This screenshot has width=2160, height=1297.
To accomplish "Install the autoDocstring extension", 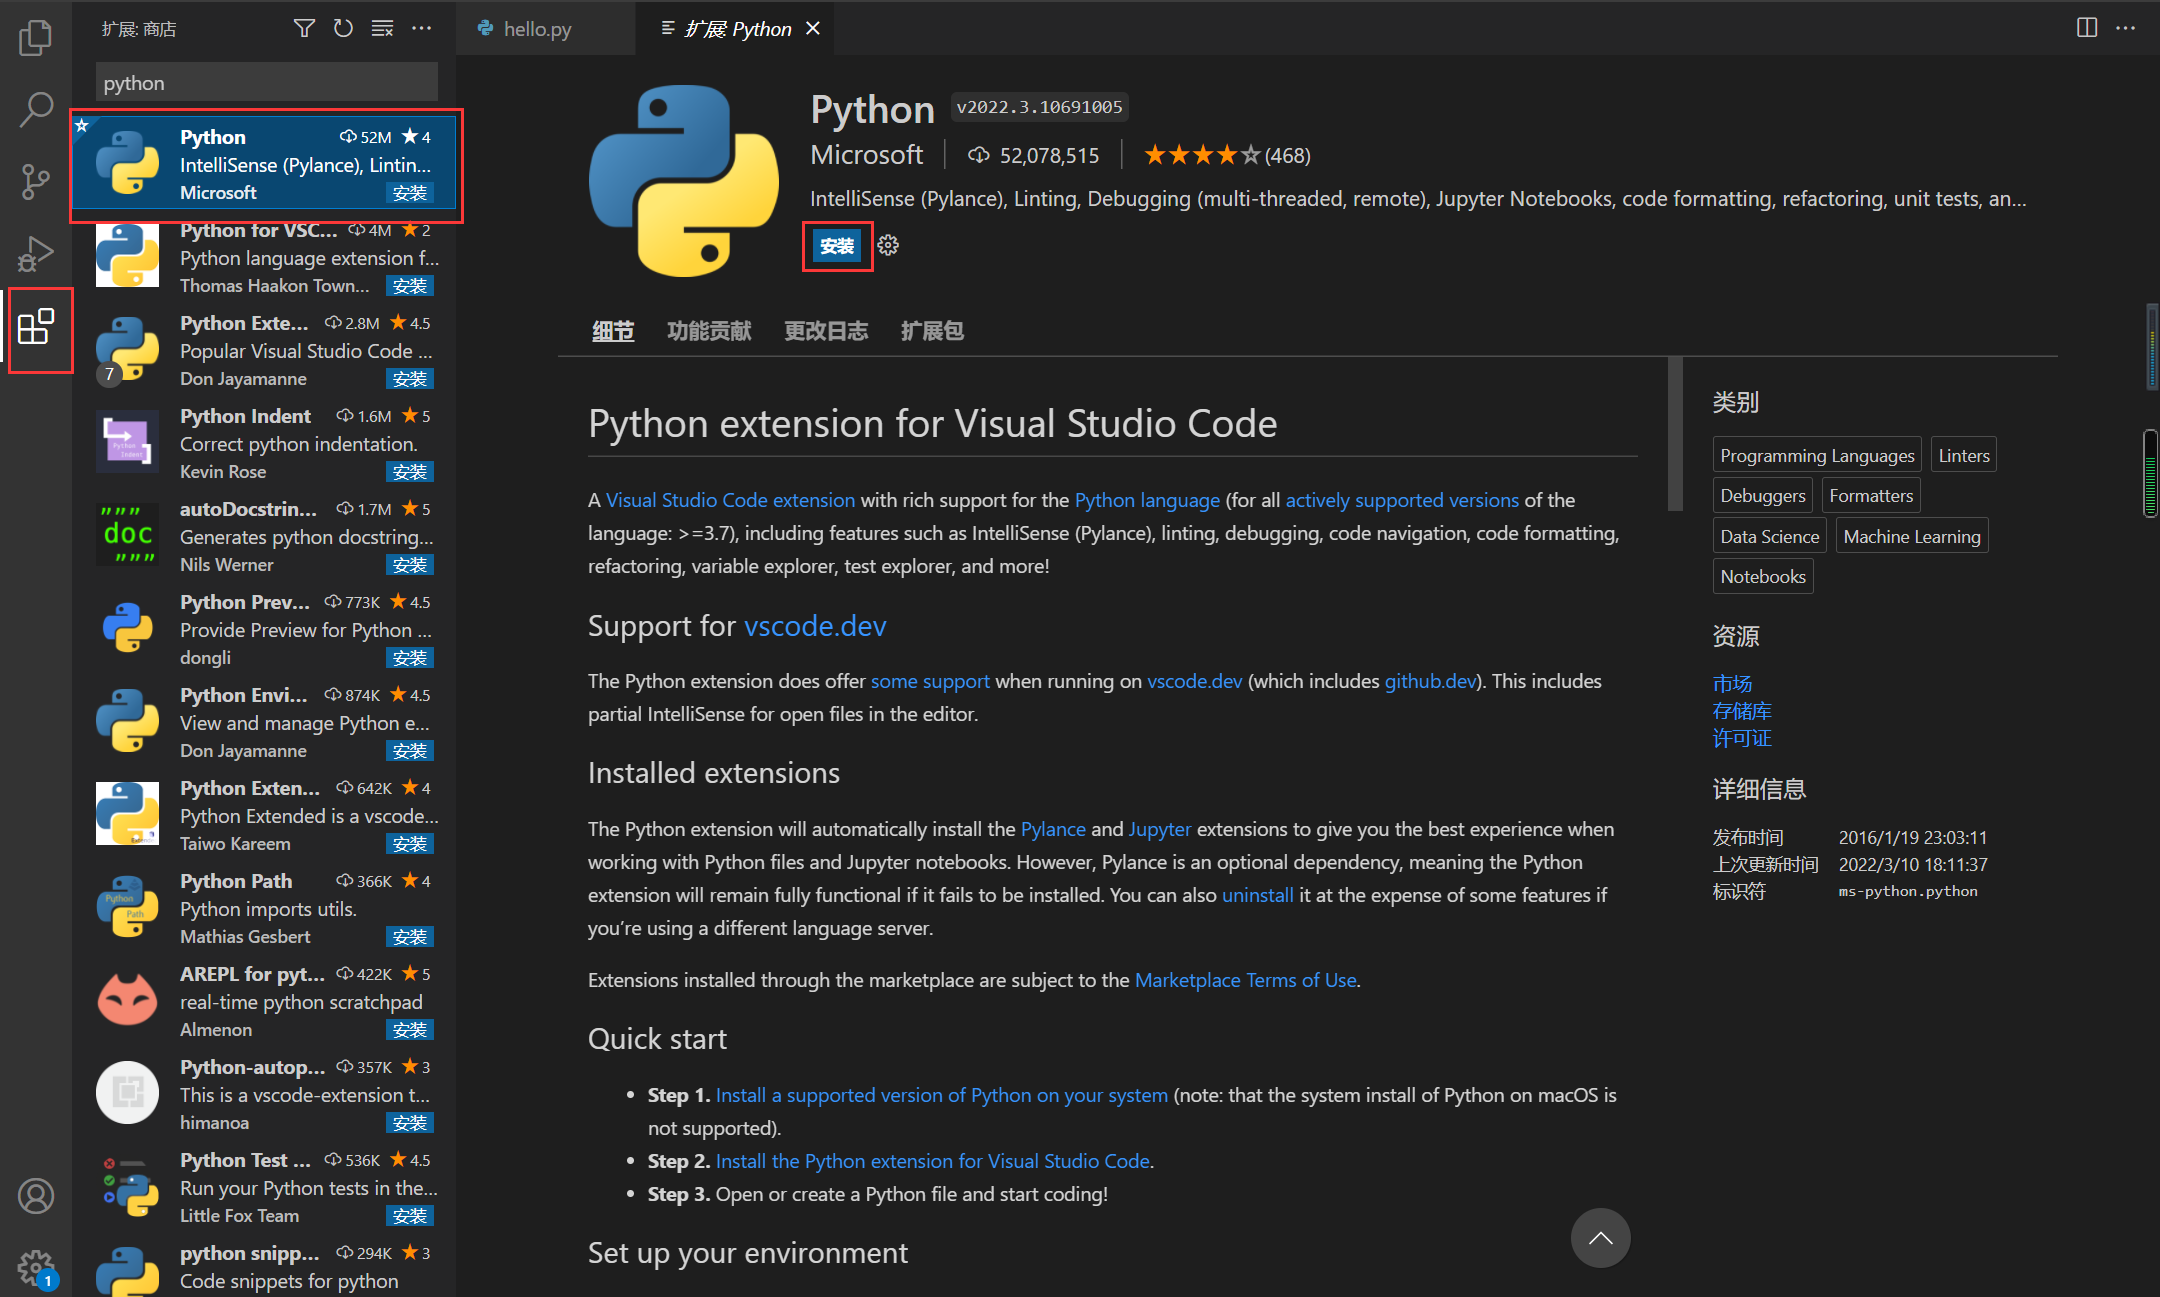I will pyautogui.click(x=410, y=565).
